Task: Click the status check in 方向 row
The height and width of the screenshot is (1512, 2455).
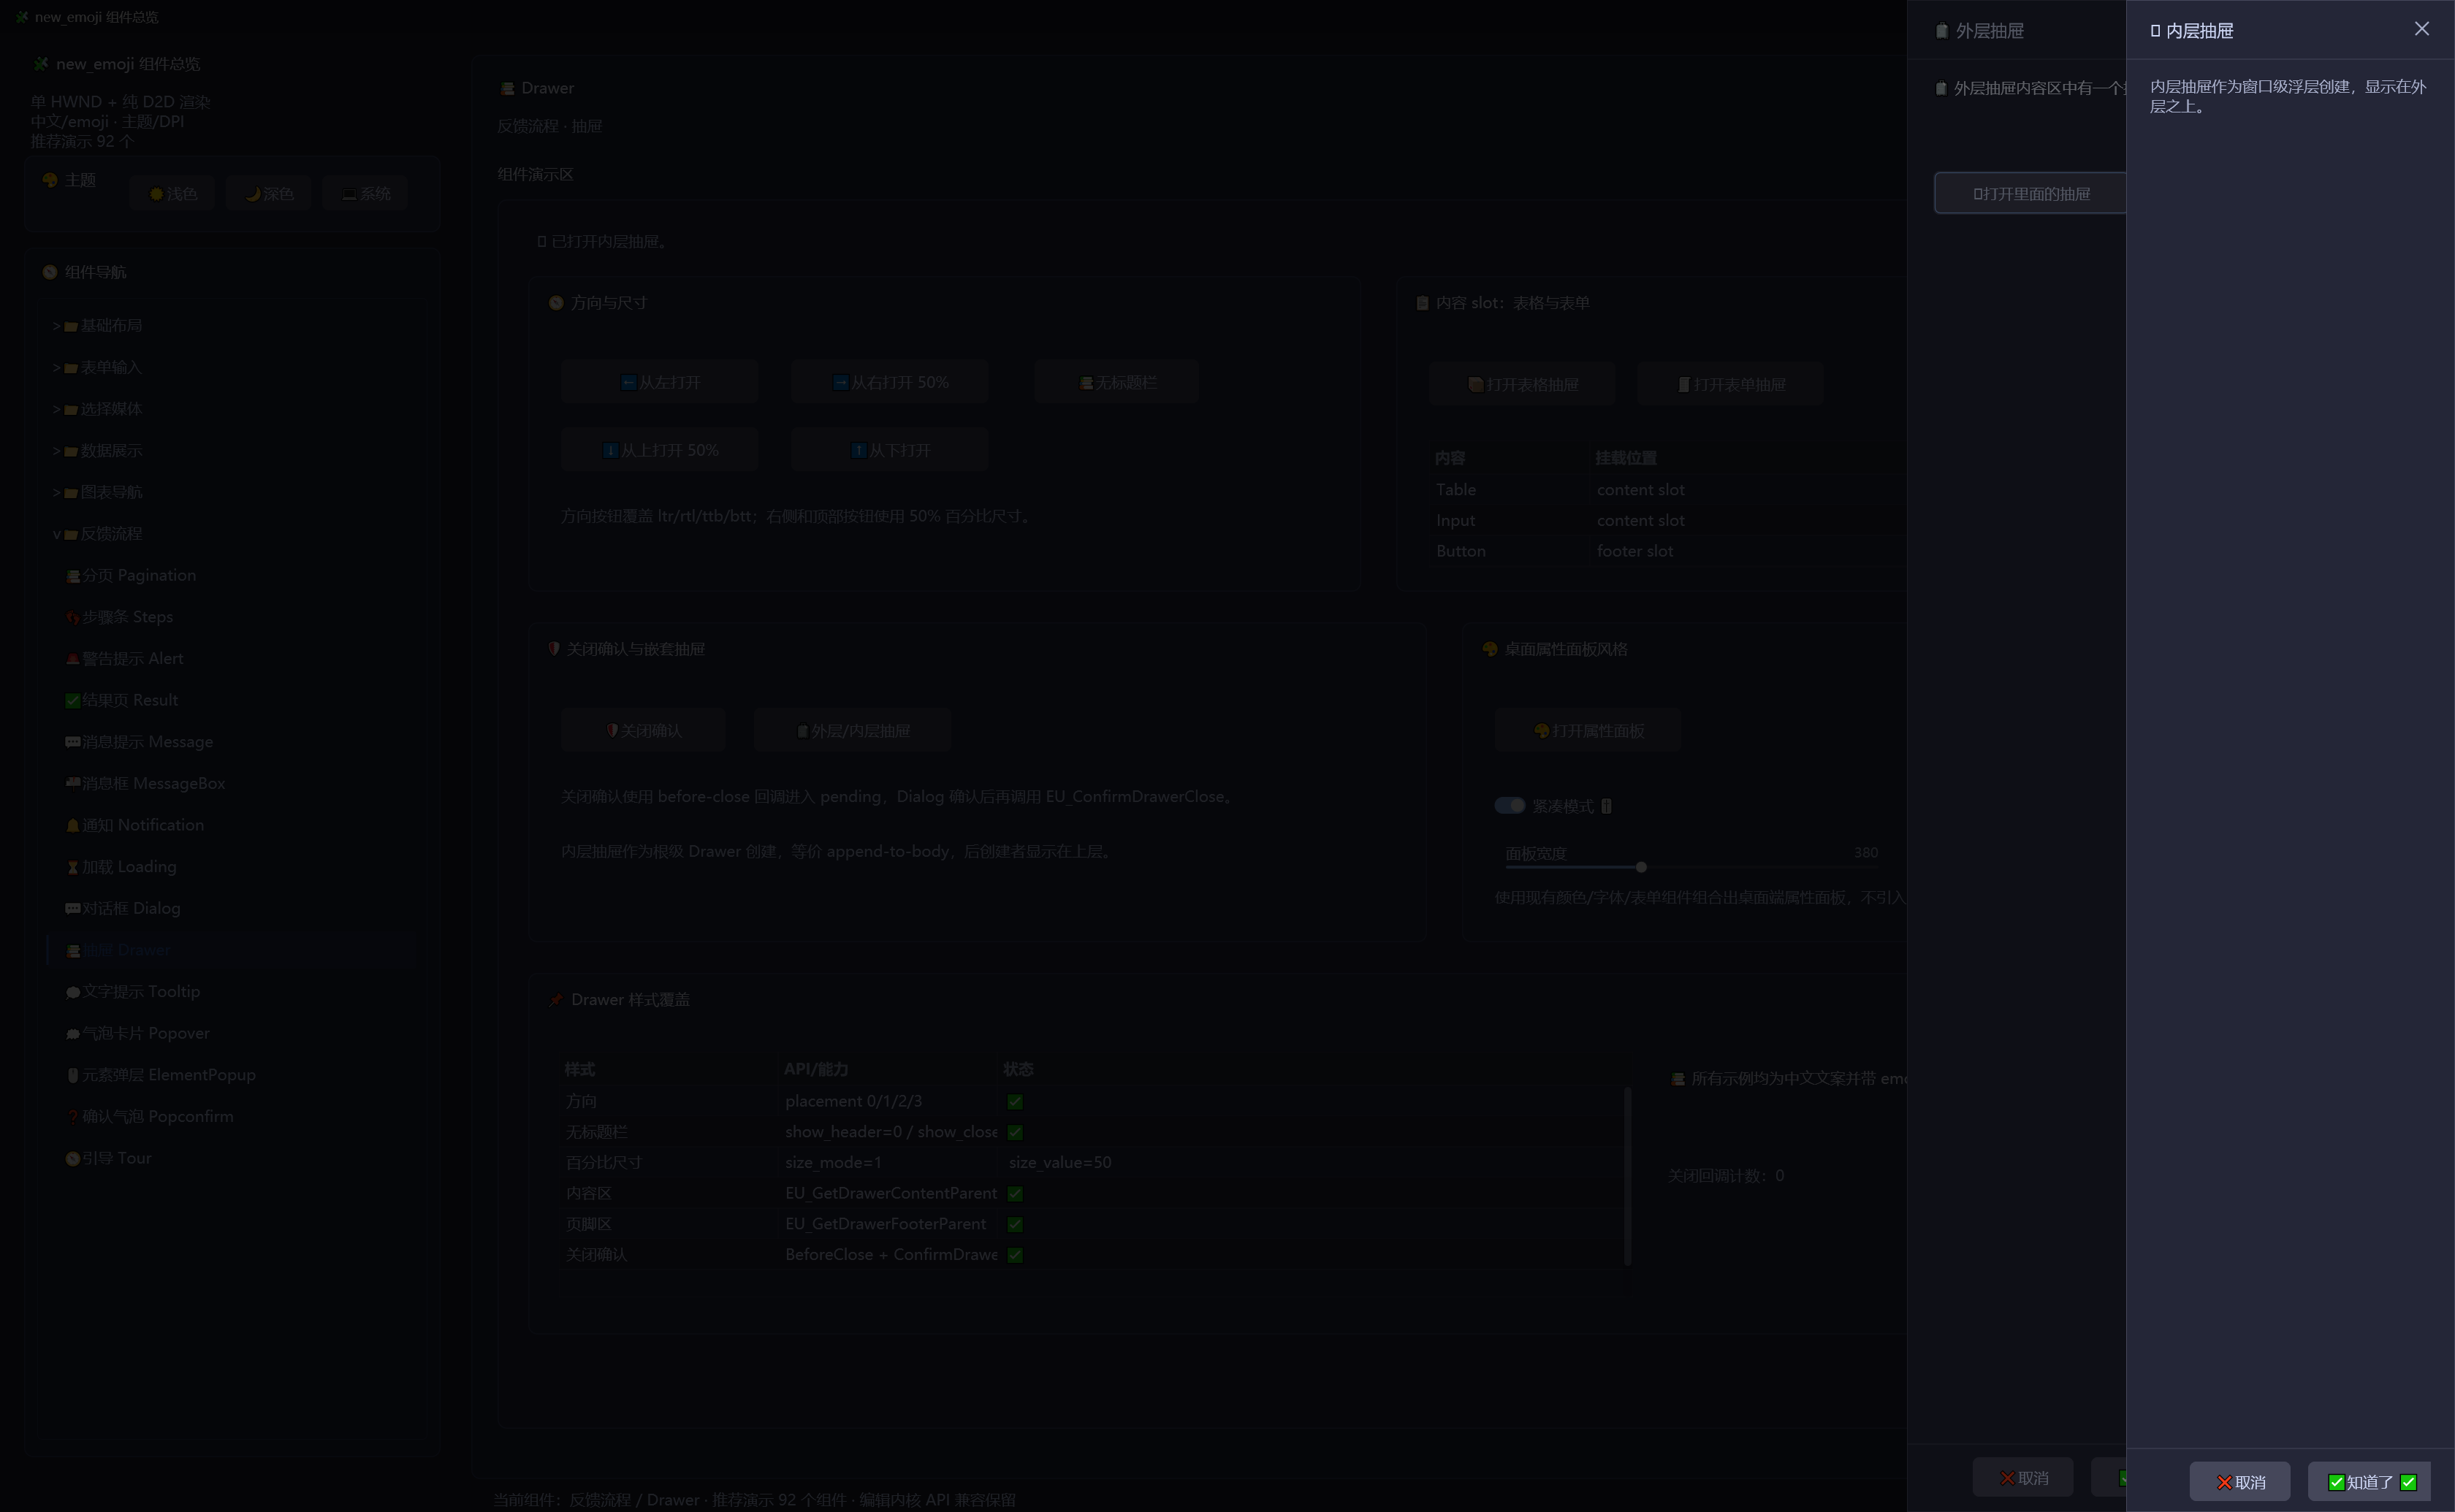Action: tap(1015, 1101)
